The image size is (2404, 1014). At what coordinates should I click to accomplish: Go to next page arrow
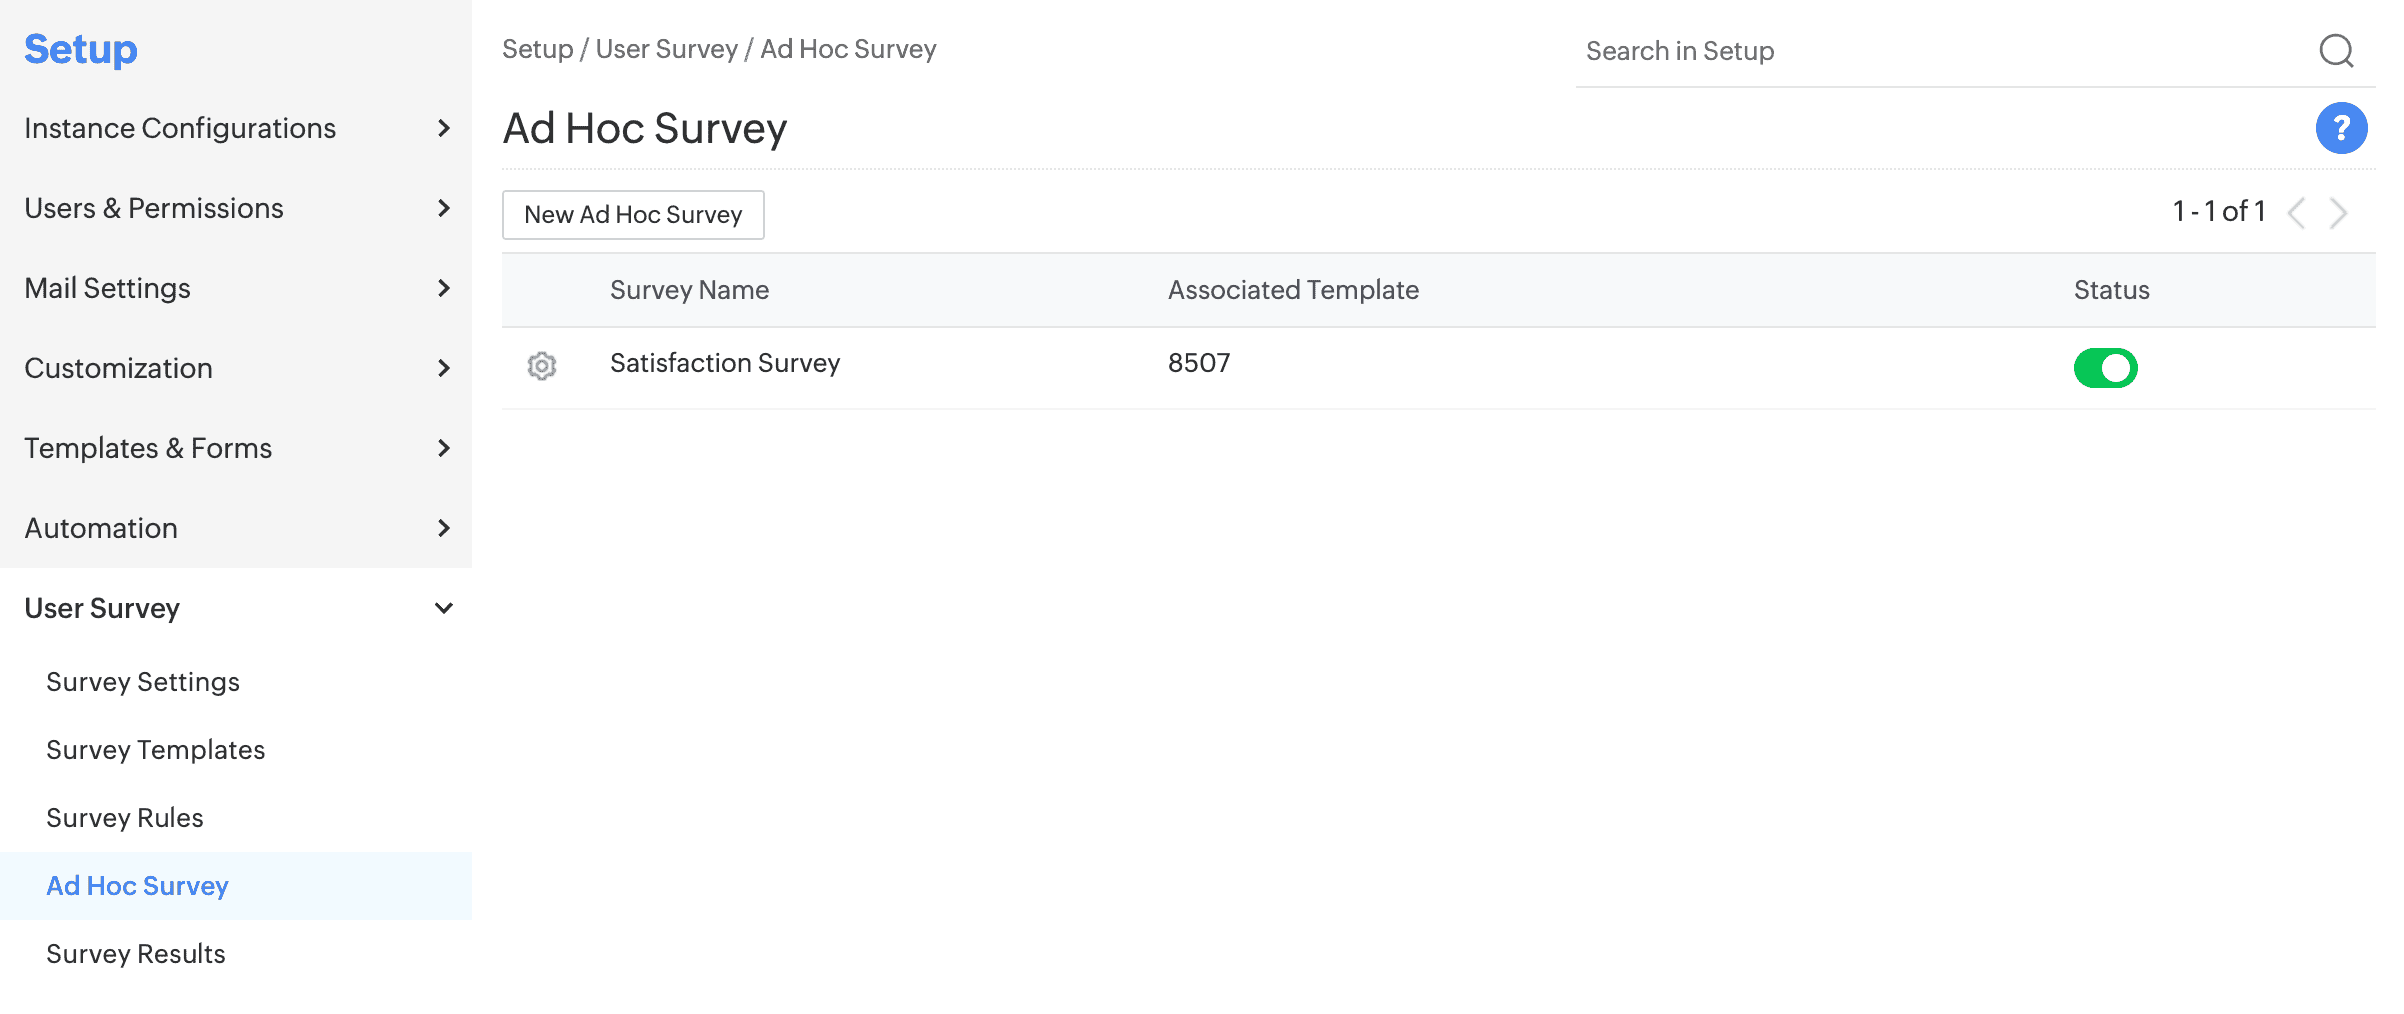click(2339, 213)
